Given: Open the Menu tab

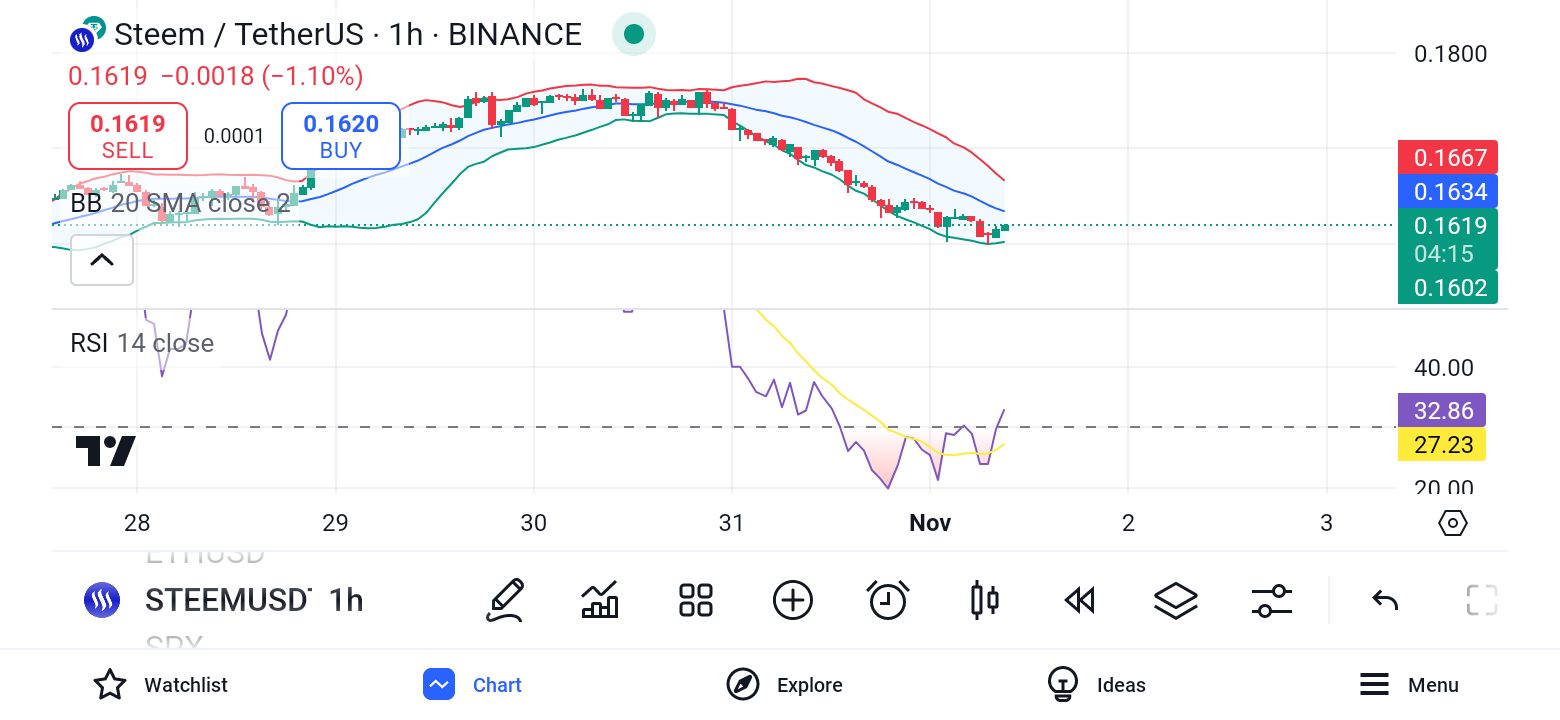Looking at the screenshot, I should (1409, 685).
